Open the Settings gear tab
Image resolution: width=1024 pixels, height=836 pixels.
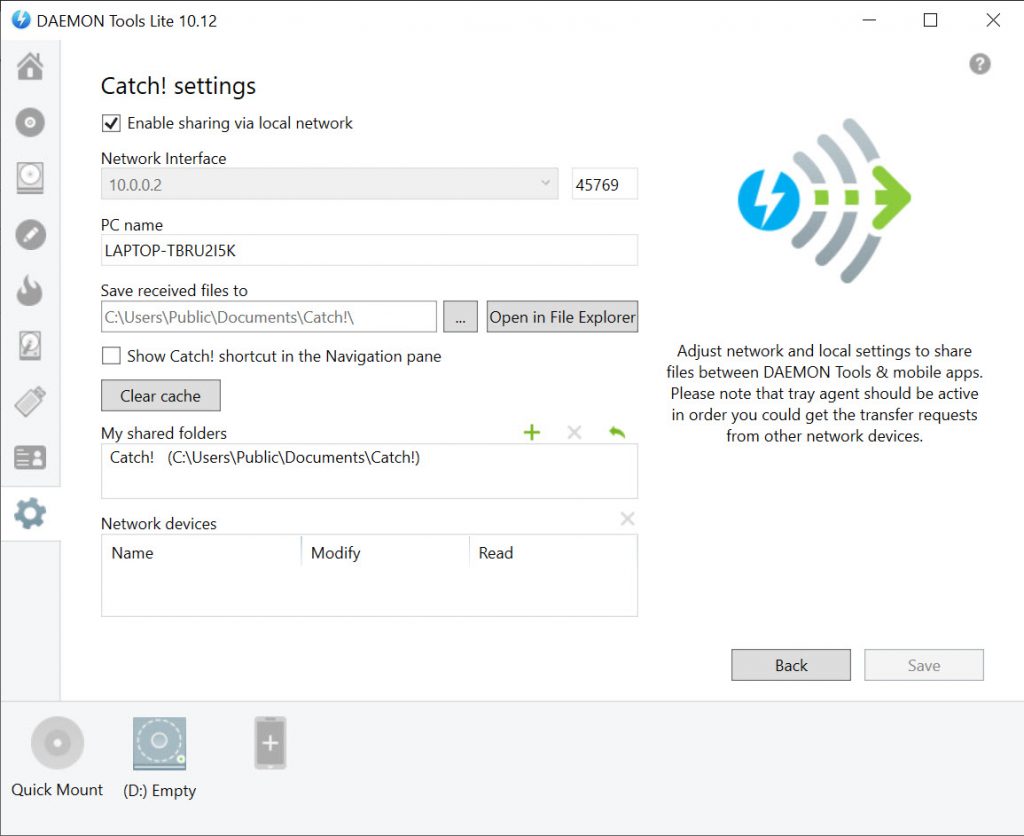coord(30,514)
